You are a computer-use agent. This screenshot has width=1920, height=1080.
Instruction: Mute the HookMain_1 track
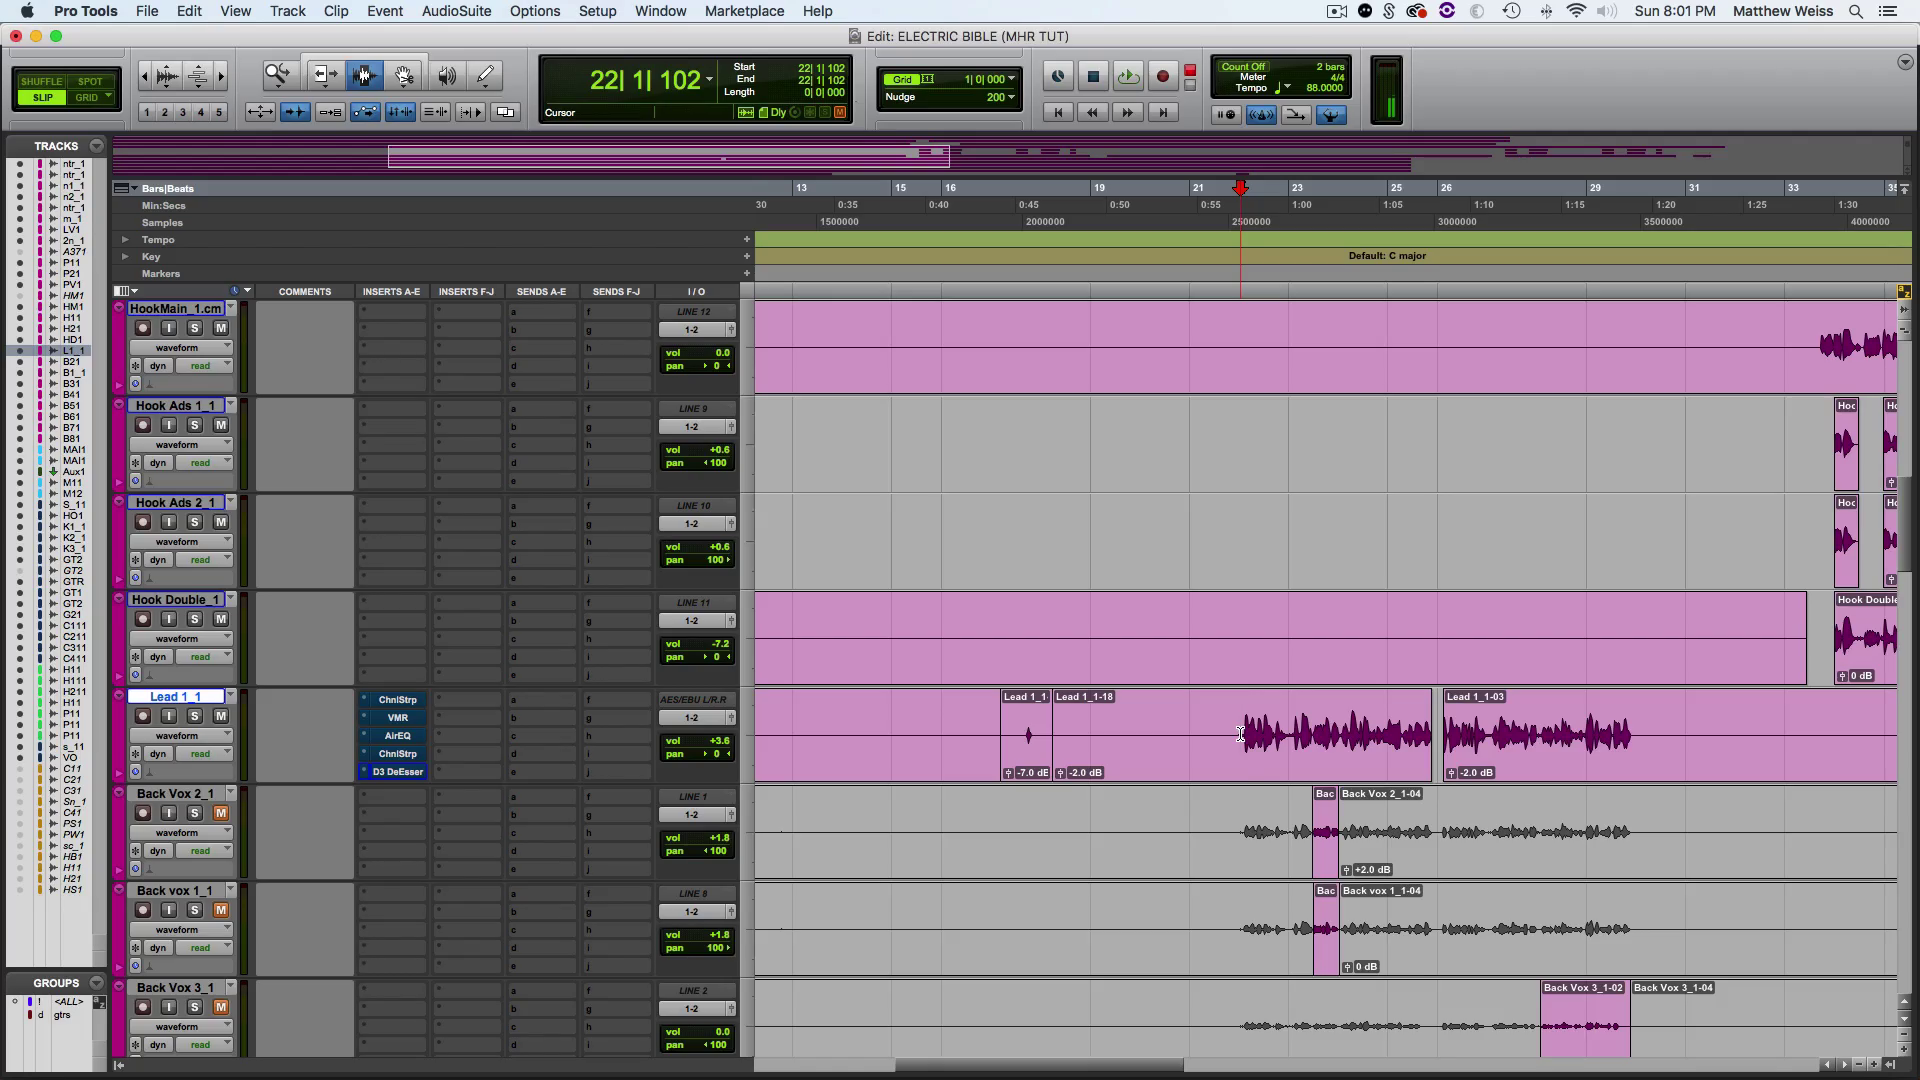[221, 328]
